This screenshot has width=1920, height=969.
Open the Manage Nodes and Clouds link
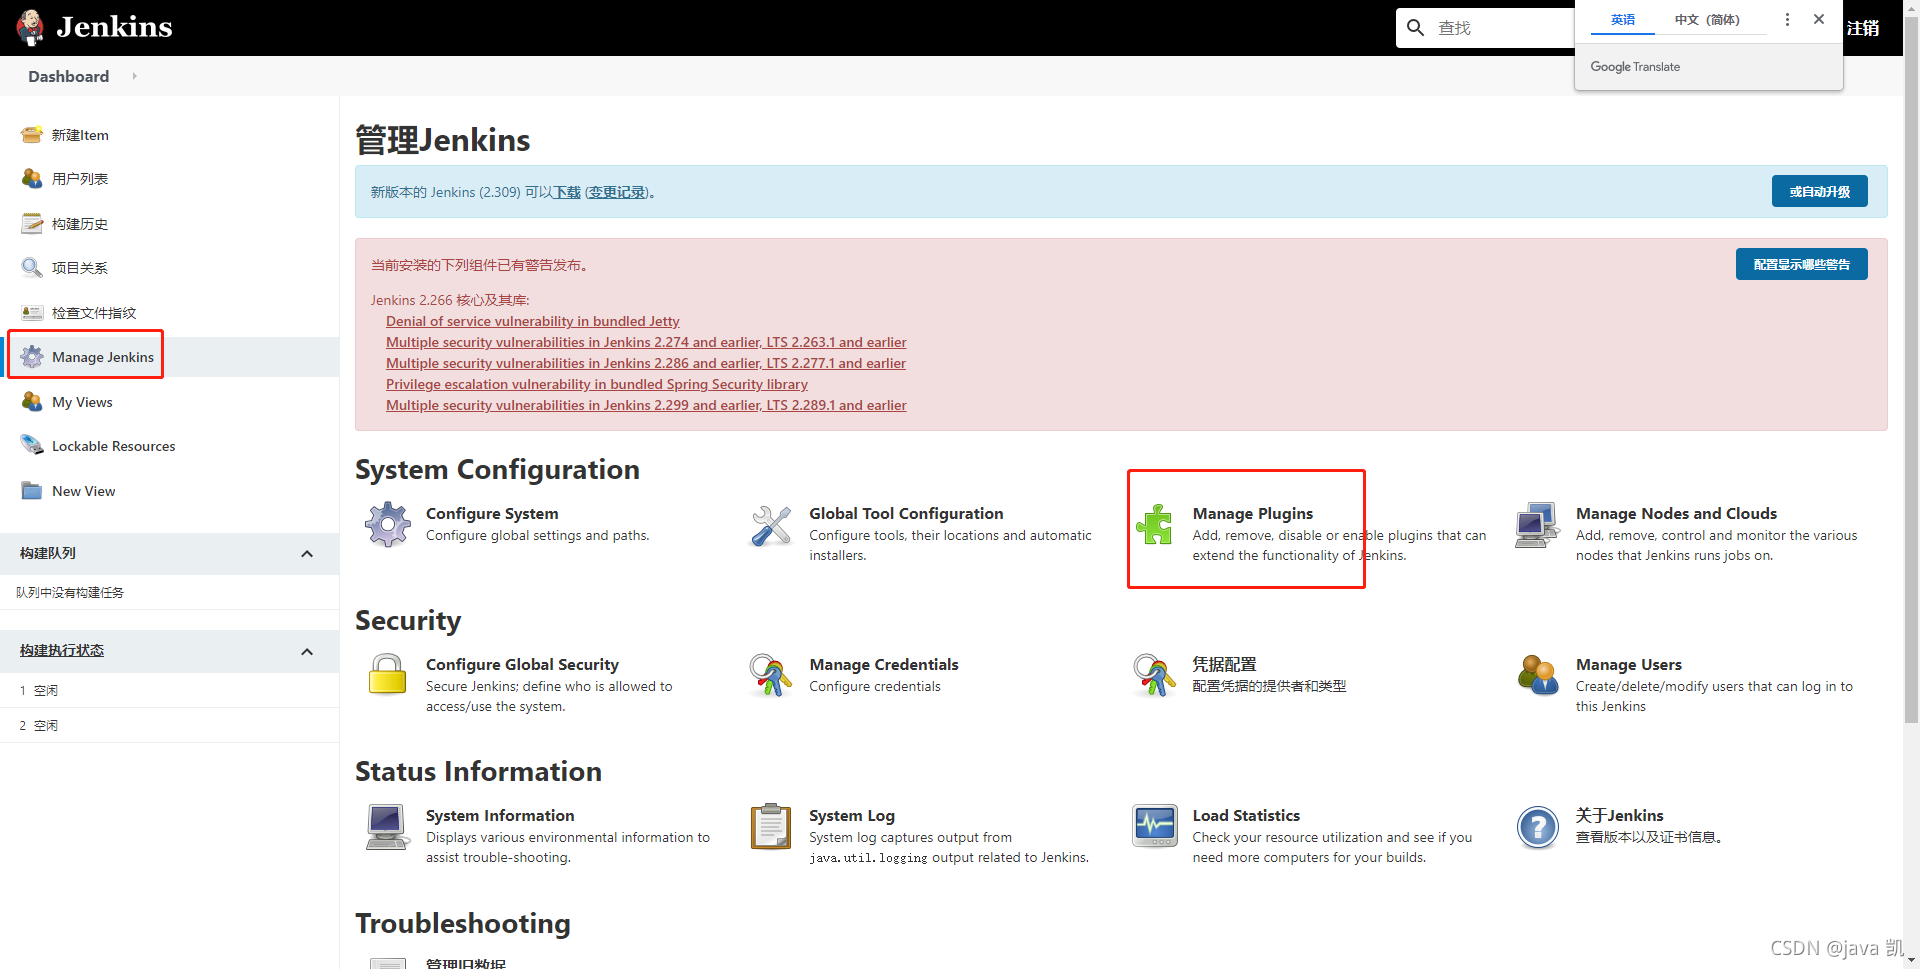click(x=1676, y=513)
